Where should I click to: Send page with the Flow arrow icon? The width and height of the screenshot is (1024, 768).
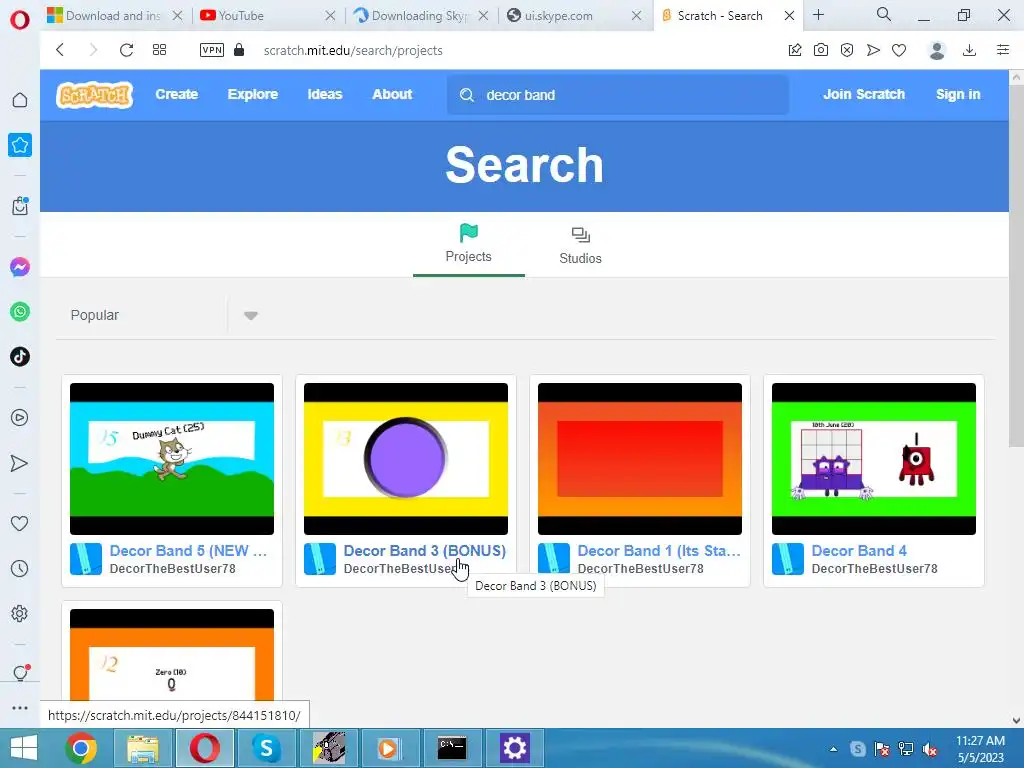click(x=873, y=50)
